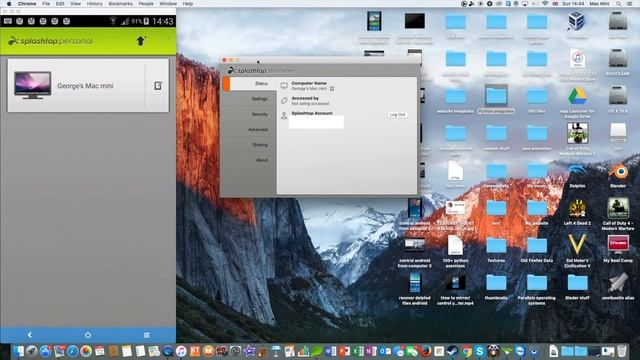Select the OS X 10.9 drive icon
This screenshot has height=360, width=640.
pos(618,96)
